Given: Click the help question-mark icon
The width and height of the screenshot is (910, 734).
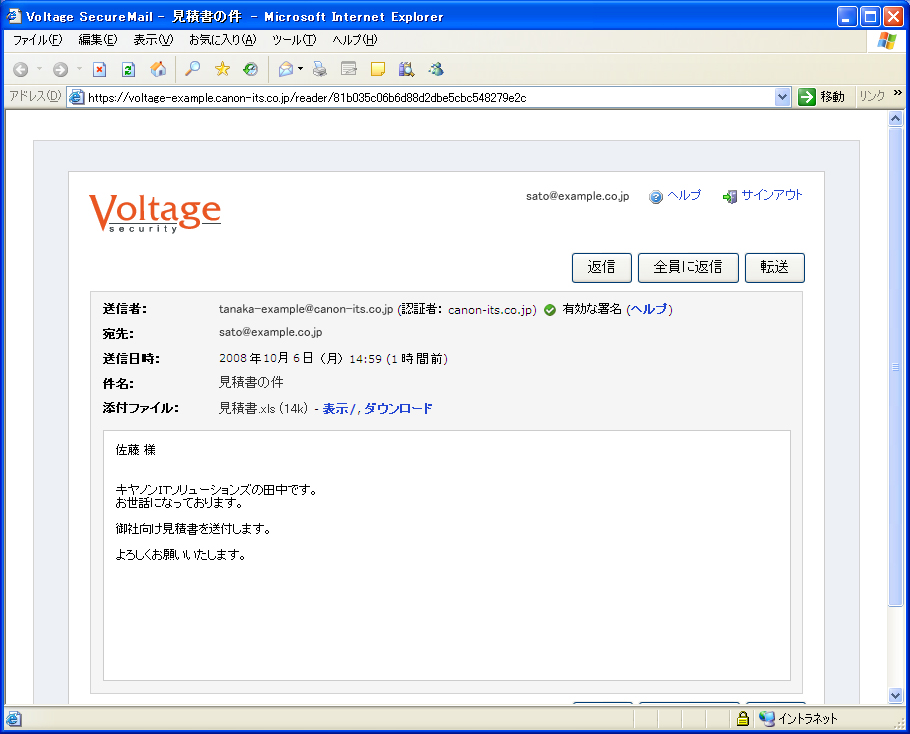Looking at the screenshot, I should click(656, 197).
